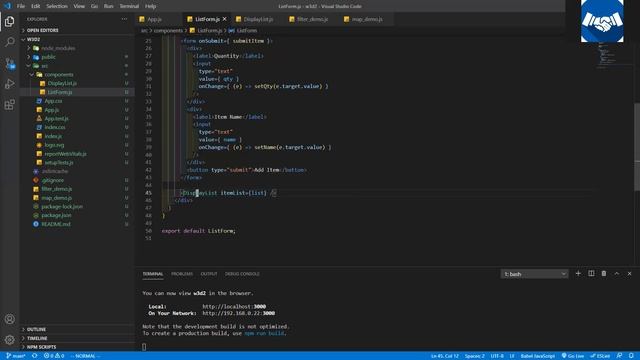Viewport: 640px width, 360px height.
Task: Click the synchronize changes icon in status bar
Action: point(35,356)
